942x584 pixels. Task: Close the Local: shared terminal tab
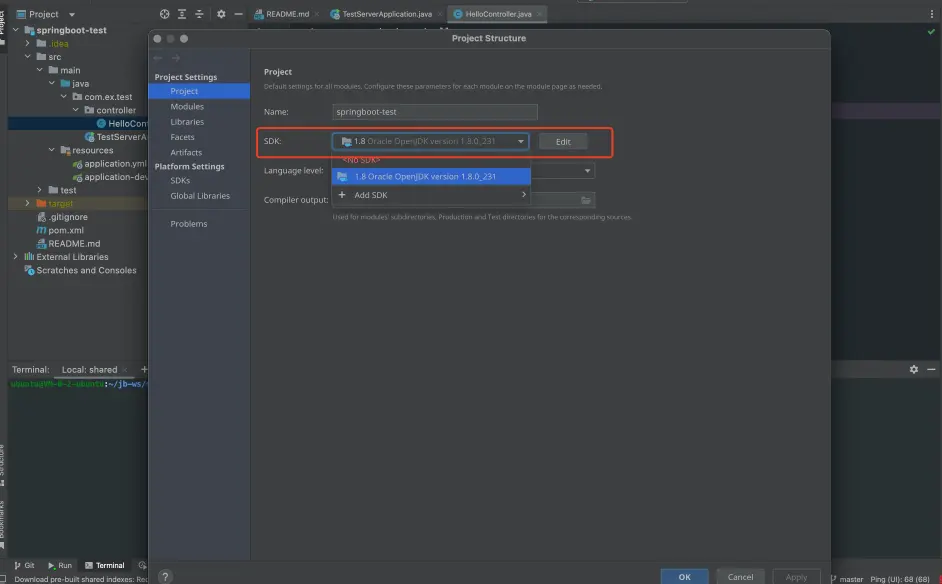(124, 370)
